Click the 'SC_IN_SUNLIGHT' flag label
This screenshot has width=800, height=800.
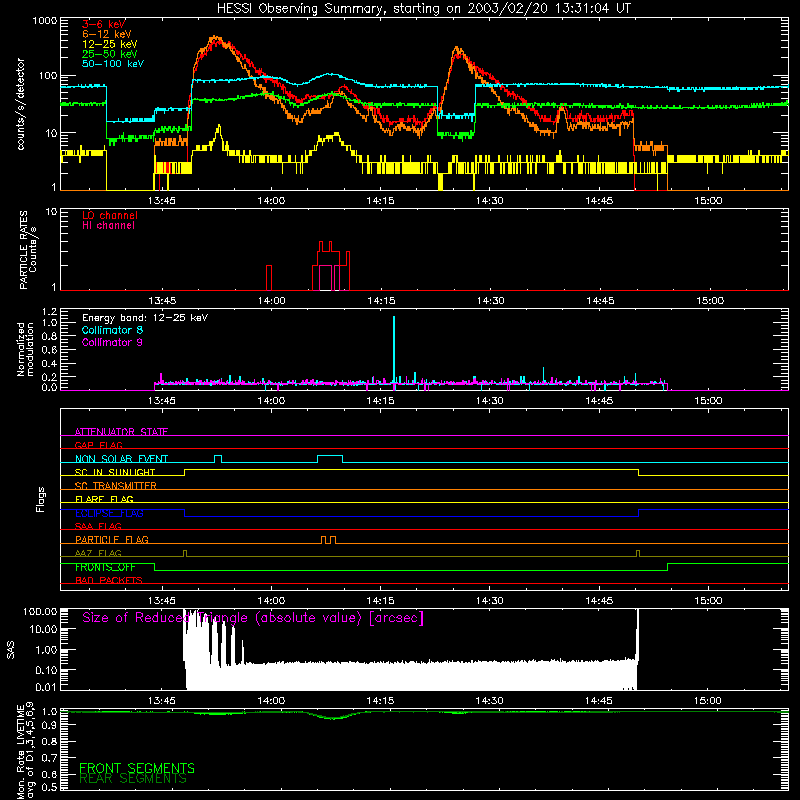[115, 472]
